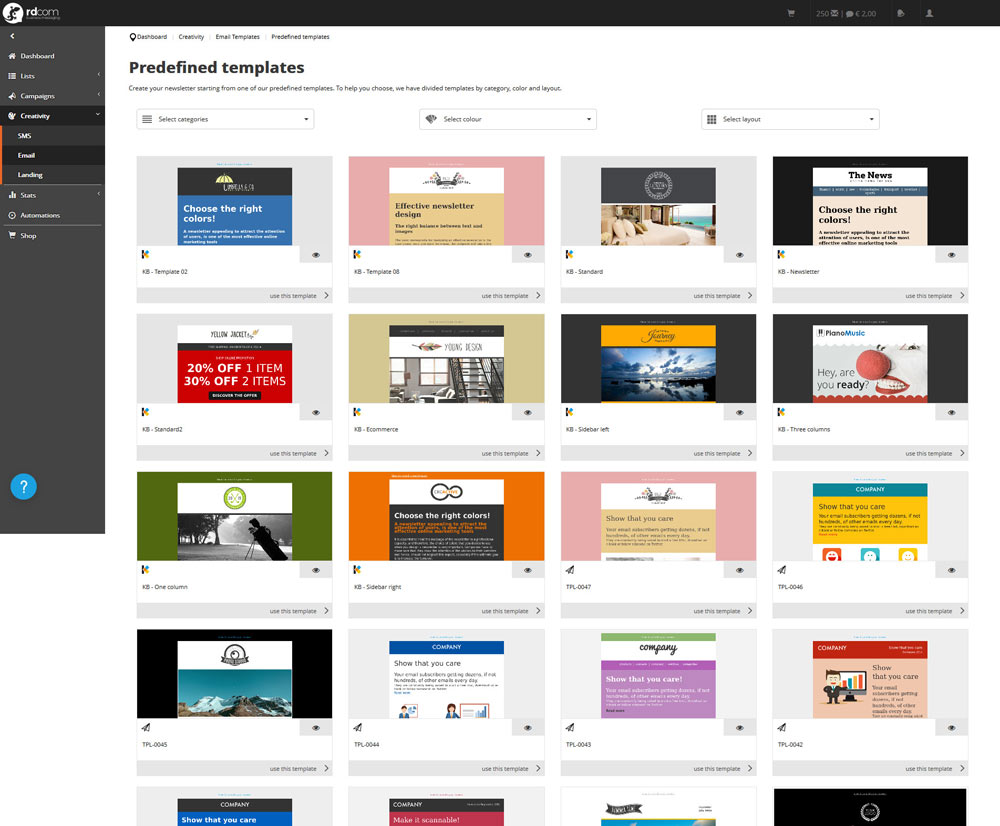Go to Email Templates breadcrumb link
The width and height of the screenshot is (1000, 826).
[238, 37]
